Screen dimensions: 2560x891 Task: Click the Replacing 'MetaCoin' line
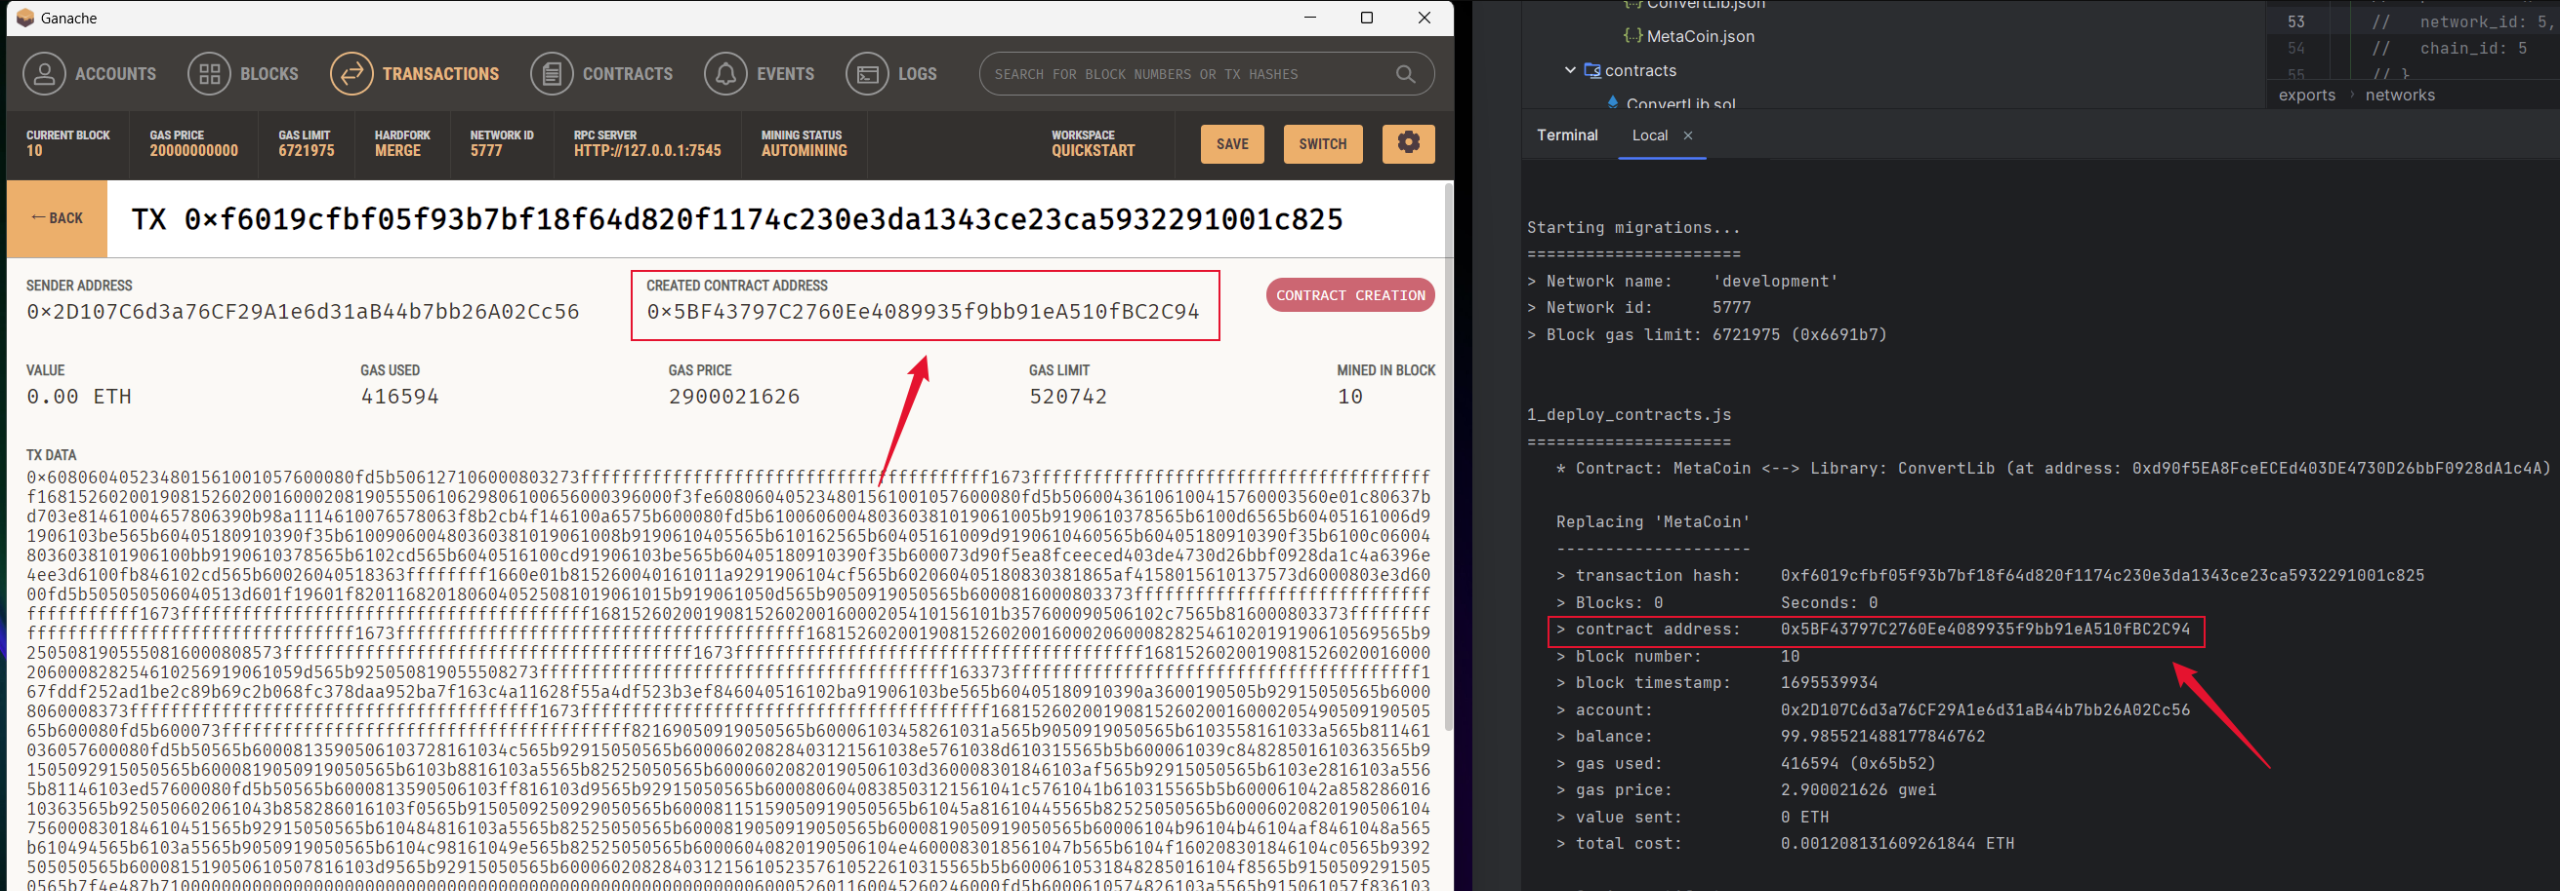[x=1653, y=522]
